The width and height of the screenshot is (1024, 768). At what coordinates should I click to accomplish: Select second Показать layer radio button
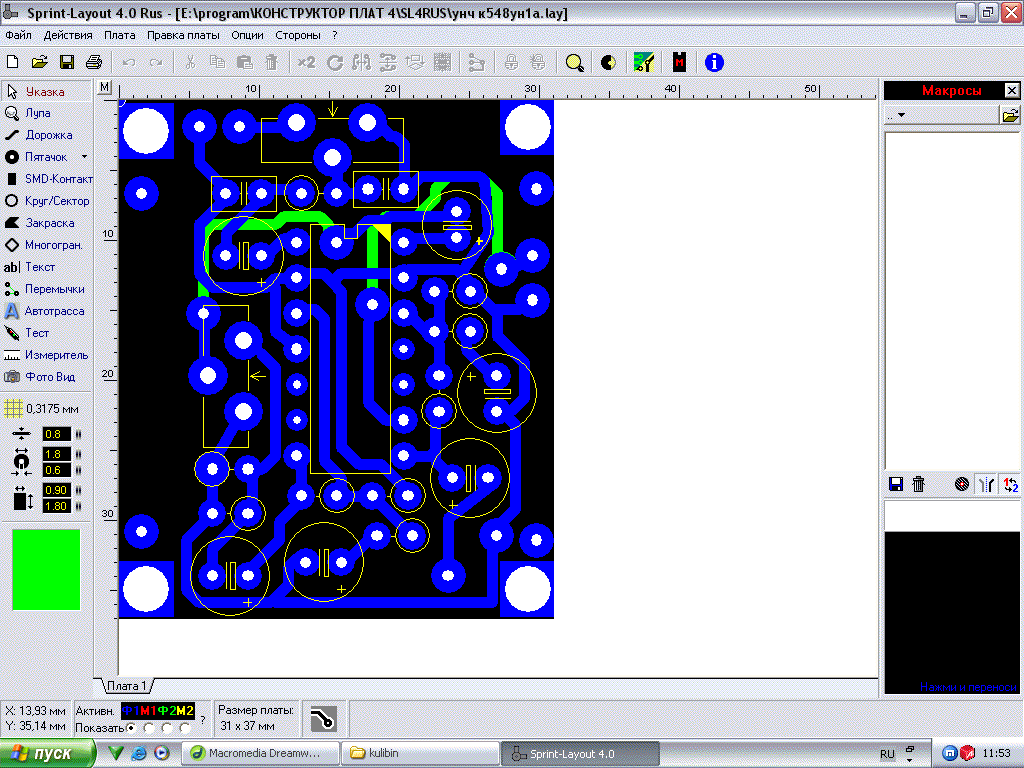tap(149, 728)
